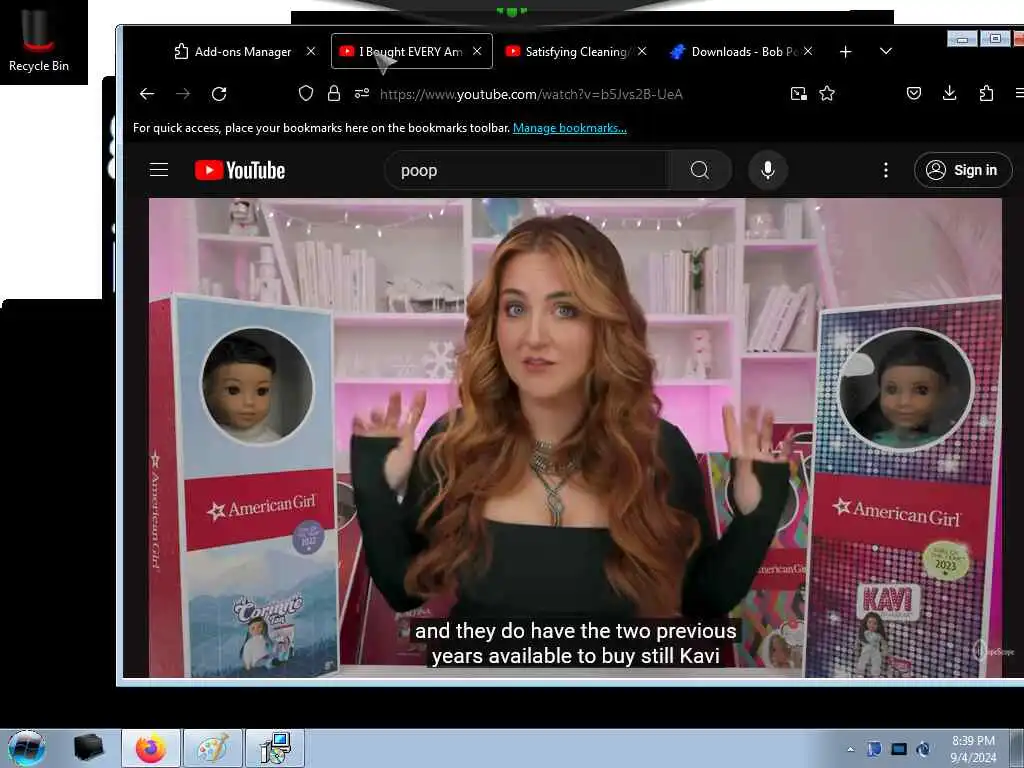This screenshot has height=768, width=1024.
Task: Open the clock showing 8:39 PM
Action: [973, 749]
